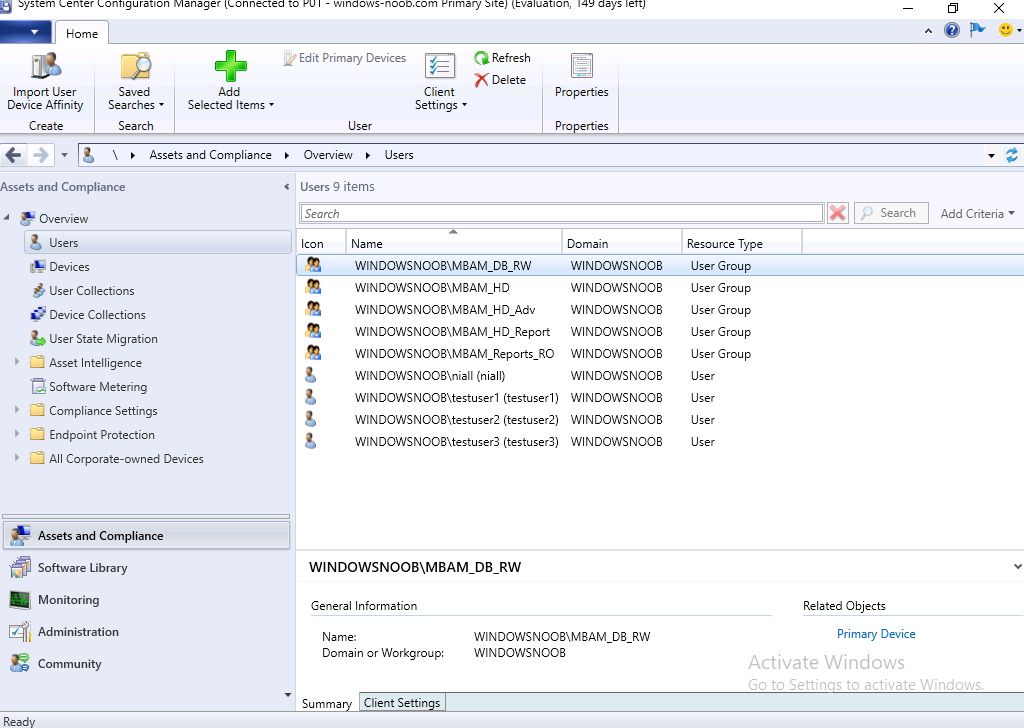Screen dimensions: 1024x728
Task: Go forward with the navigation arrow
Action: [40, 155]
